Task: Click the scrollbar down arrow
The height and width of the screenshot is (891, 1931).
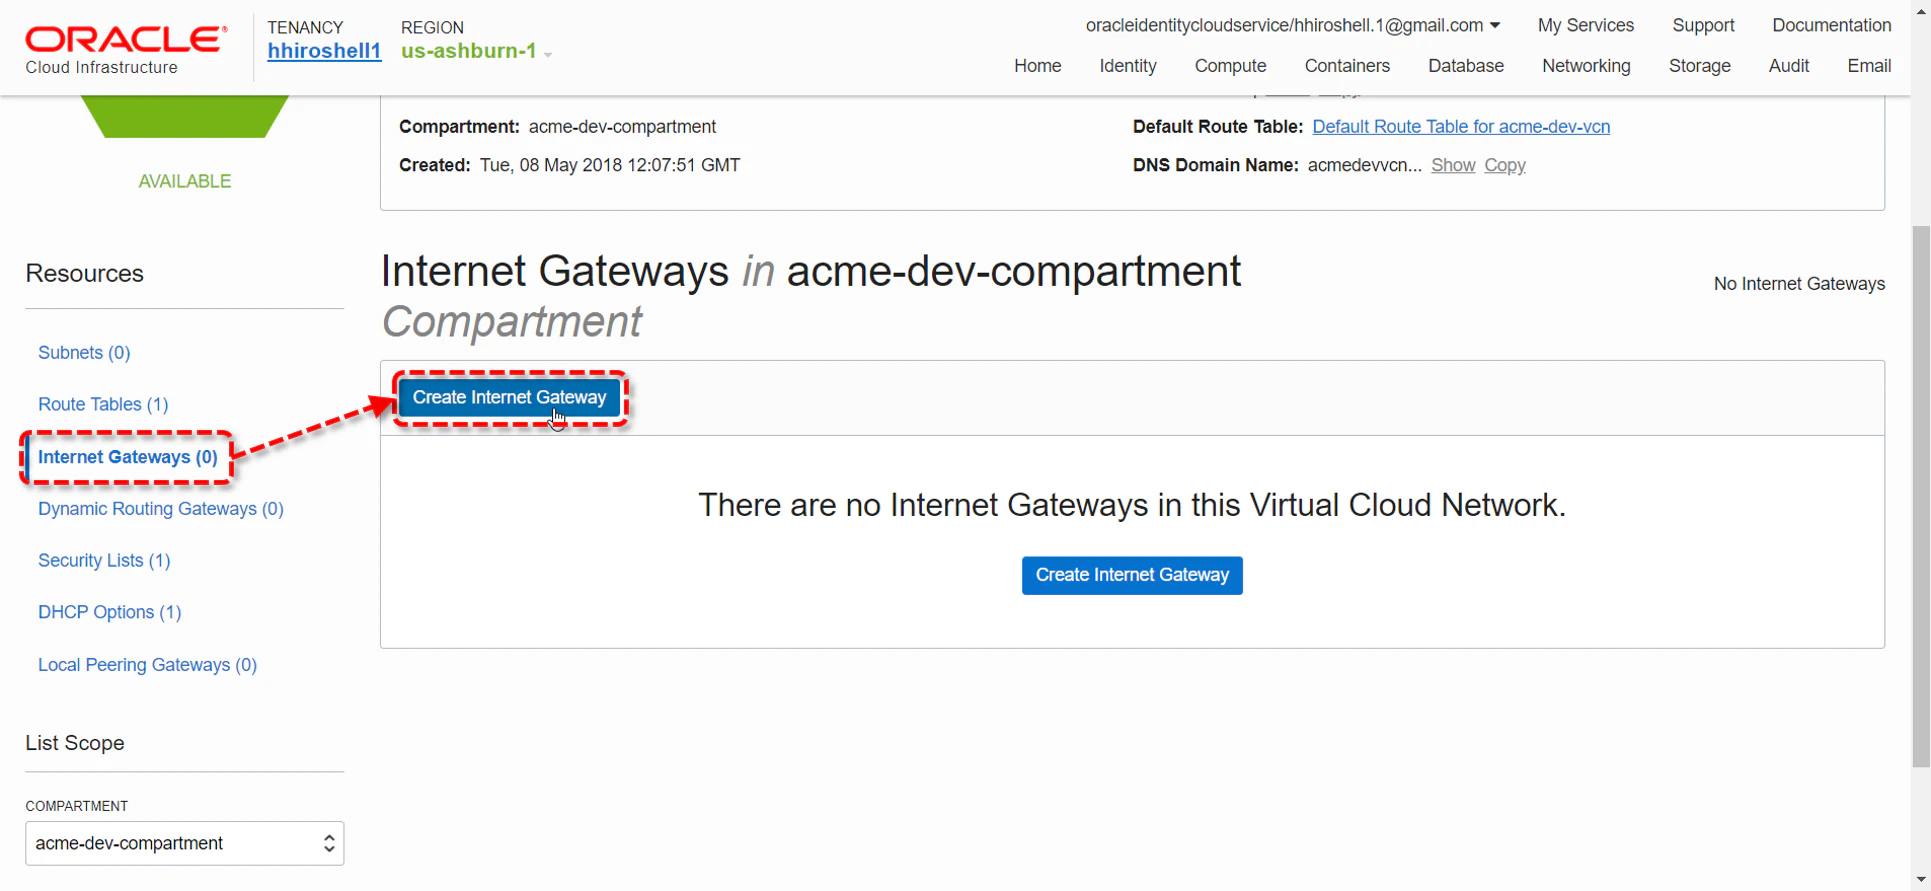Action: [1921, 880]
